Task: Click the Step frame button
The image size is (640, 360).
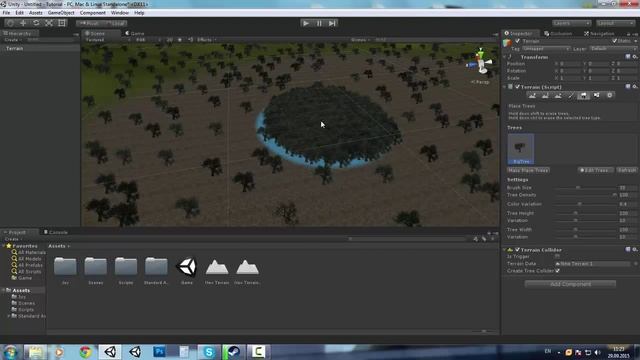Action: coord(332,23)
